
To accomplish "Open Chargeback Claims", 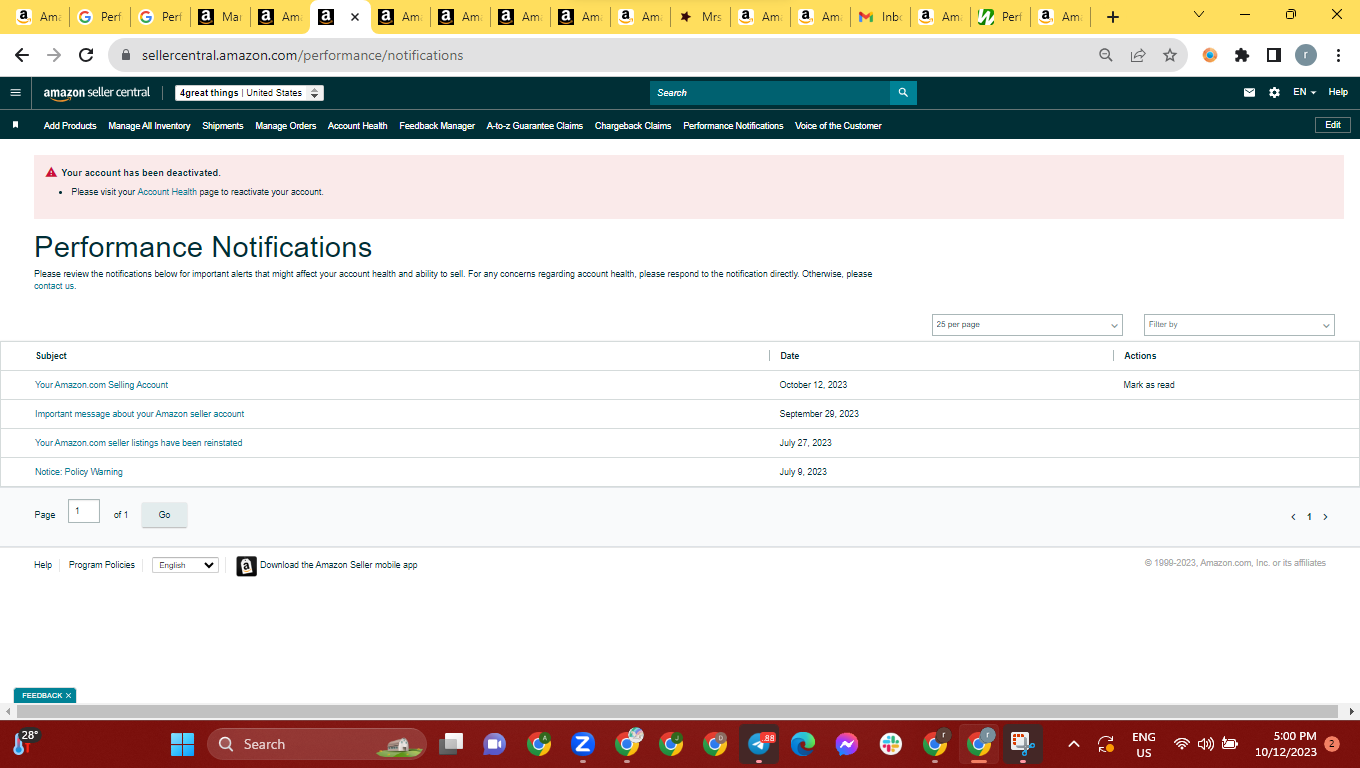I will click(x=633, y=126).
